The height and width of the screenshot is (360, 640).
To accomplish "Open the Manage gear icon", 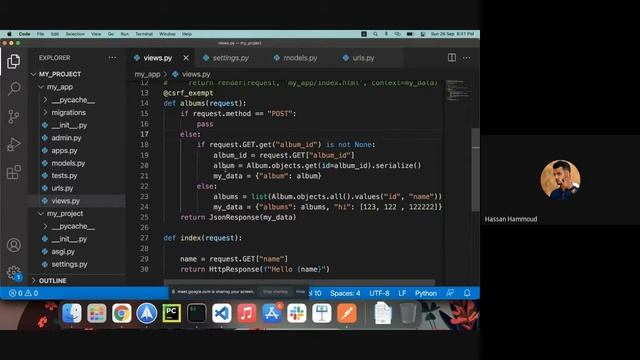I will click(x=14, y=273).
